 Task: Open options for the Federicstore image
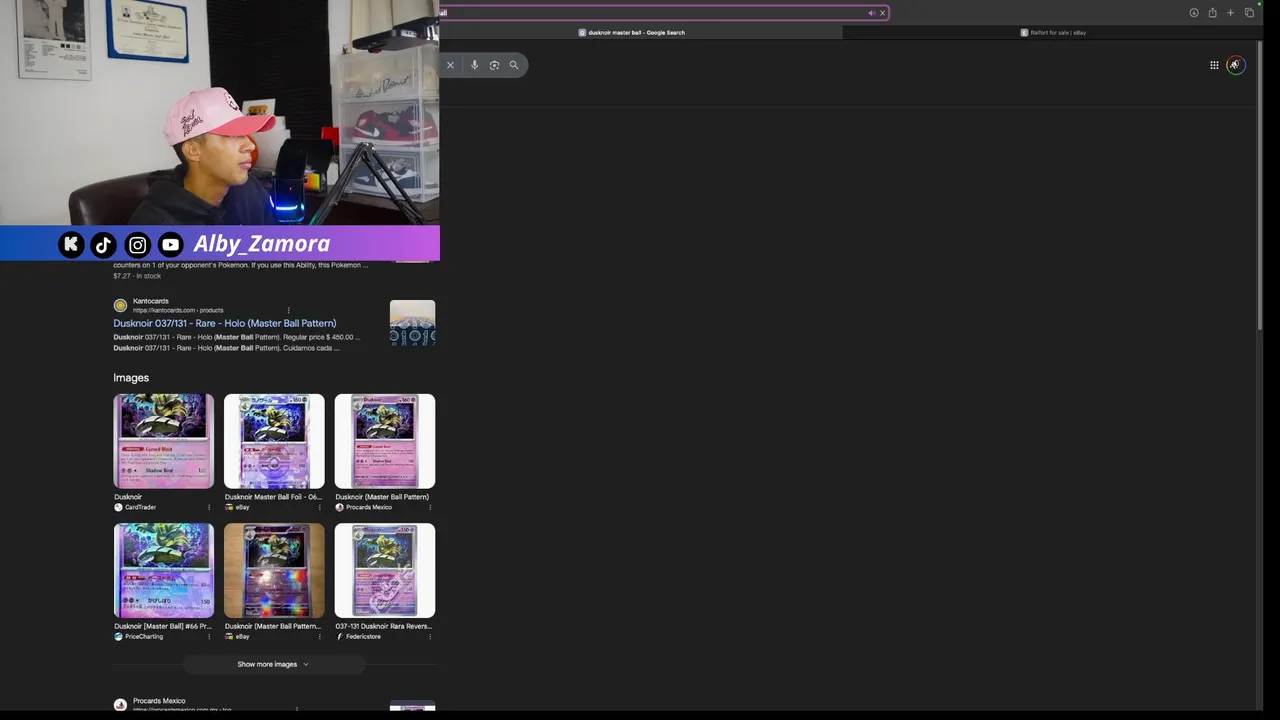pos(430,636)
